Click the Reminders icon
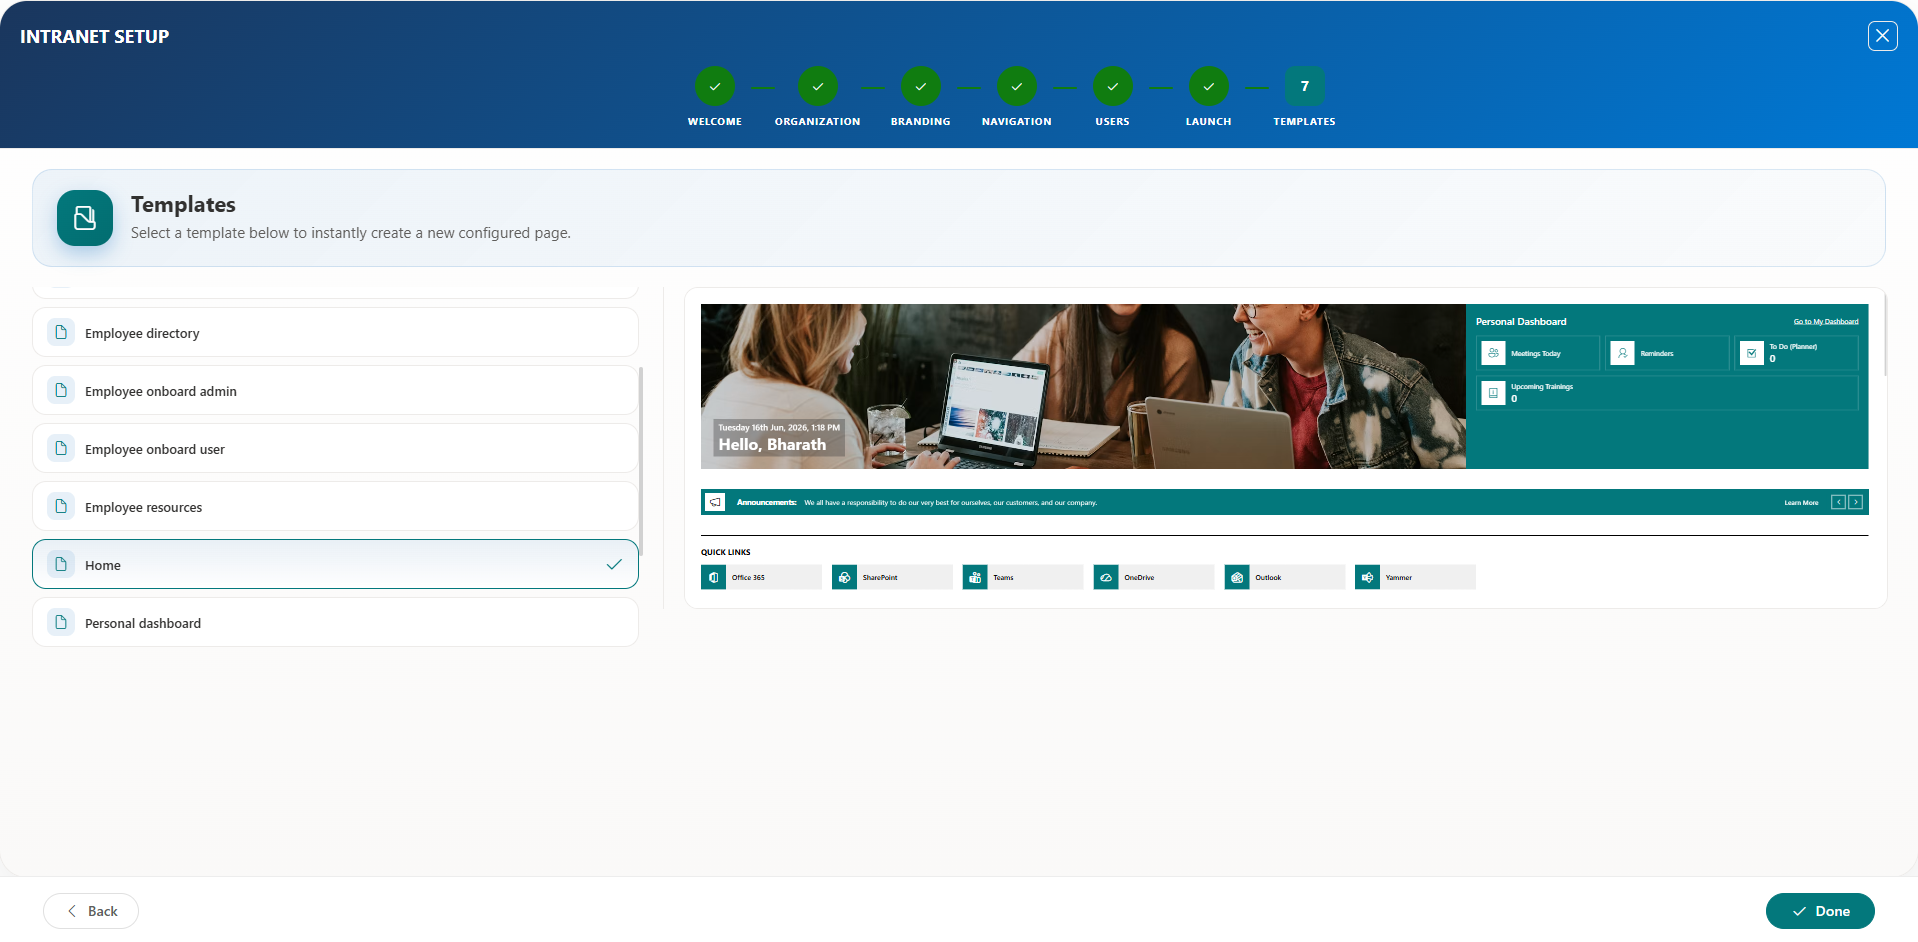Image resolution: width=1918 pixels, height=942 pixels. [x=1622, y=353]
